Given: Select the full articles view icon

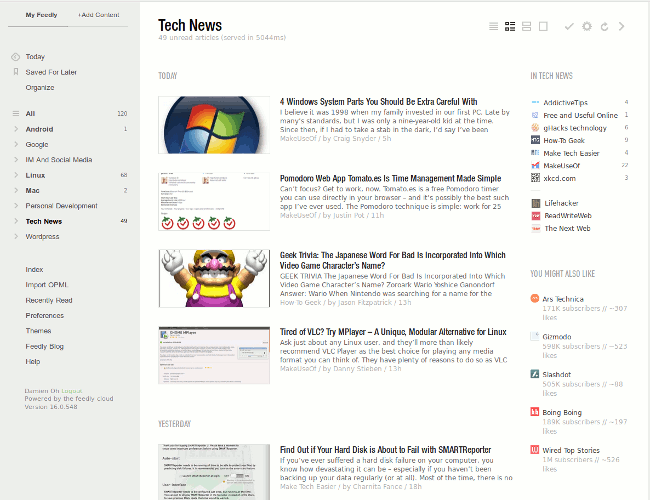Looking at the screenshot, I should pyautogui.click(x=543, y=27).
